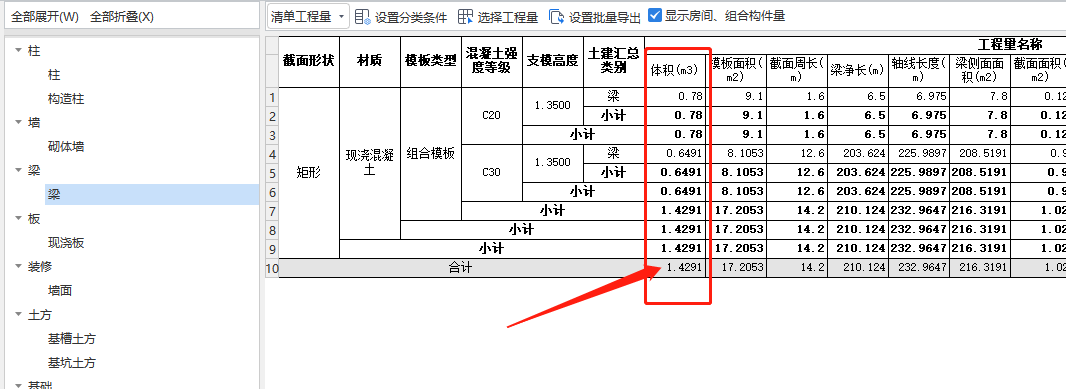Click the C30 cell
The width and height of the screenshot is (1066, 389).
492,172
